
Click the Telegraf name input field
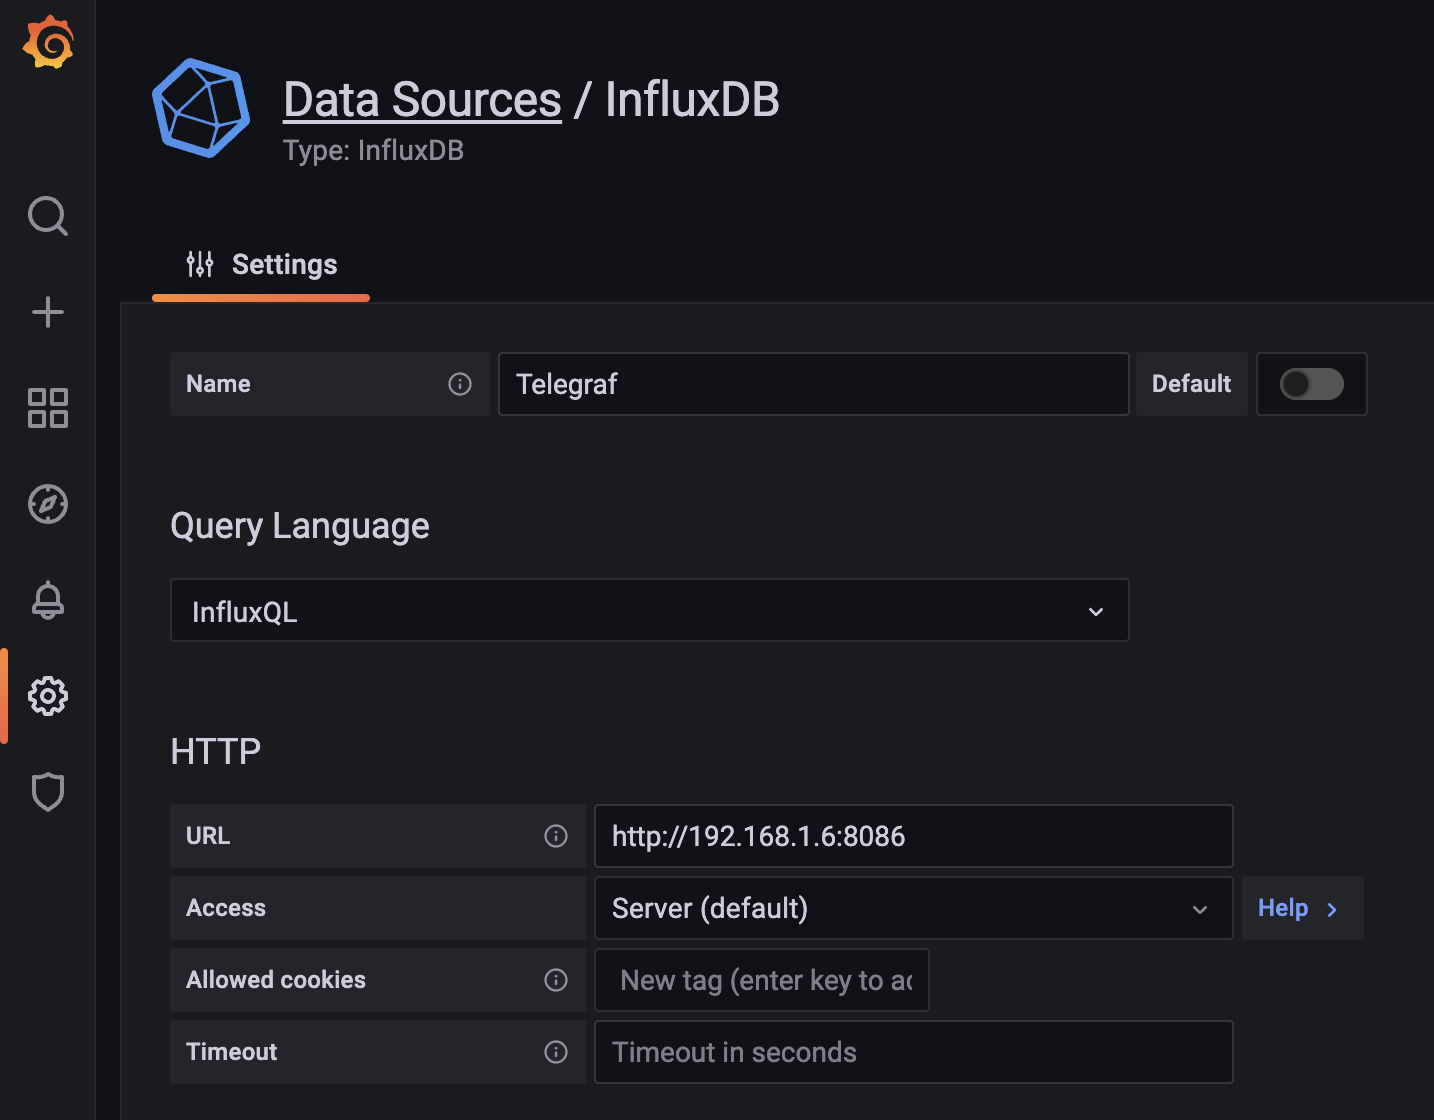813,384
